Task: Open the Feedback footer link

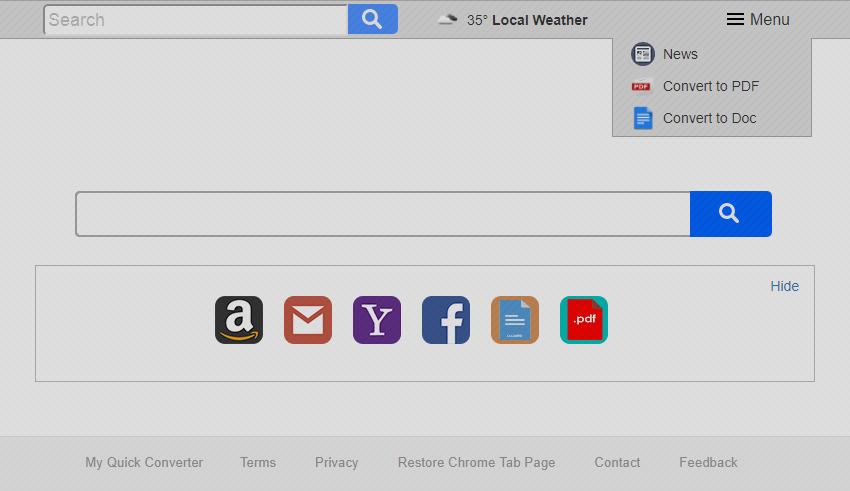Action: point(708,462)
